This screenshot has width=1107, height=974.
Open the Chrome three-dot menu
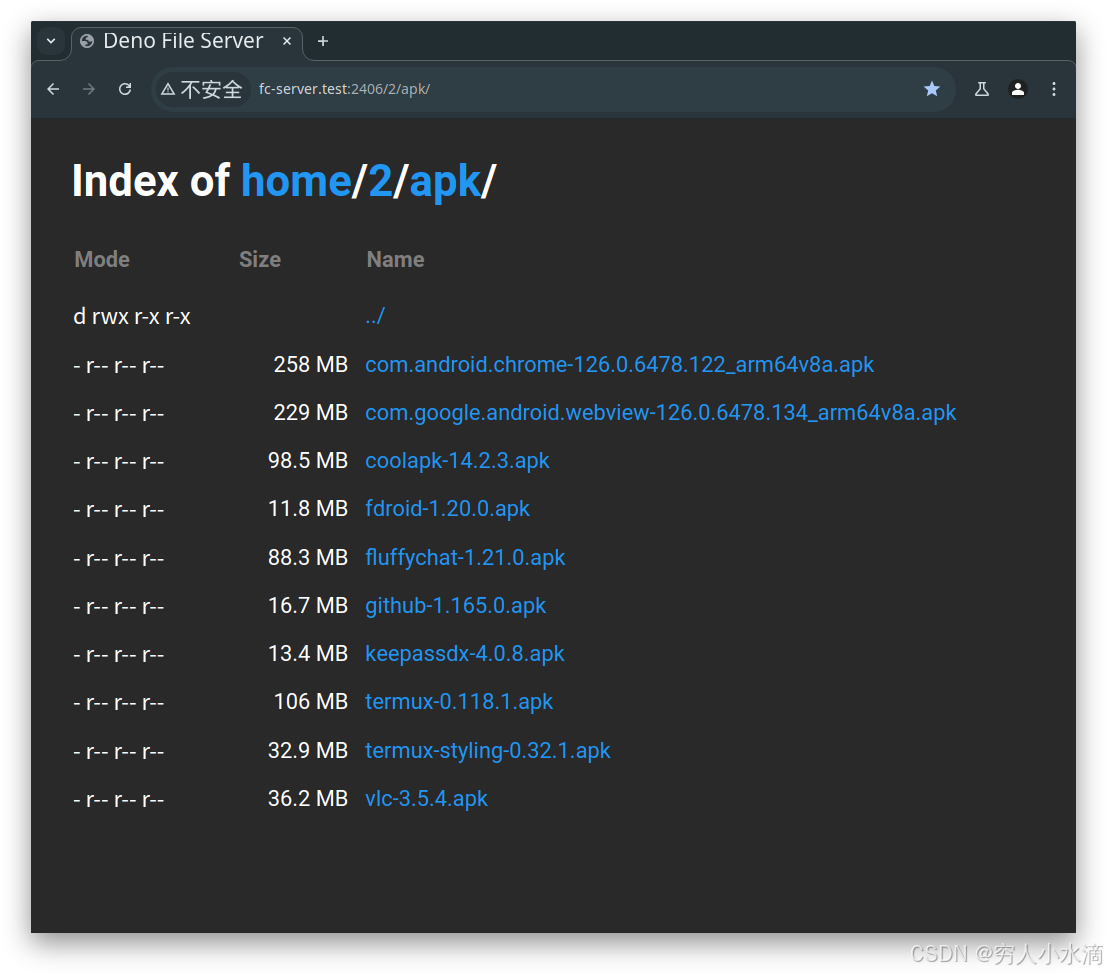point(1053,89)
